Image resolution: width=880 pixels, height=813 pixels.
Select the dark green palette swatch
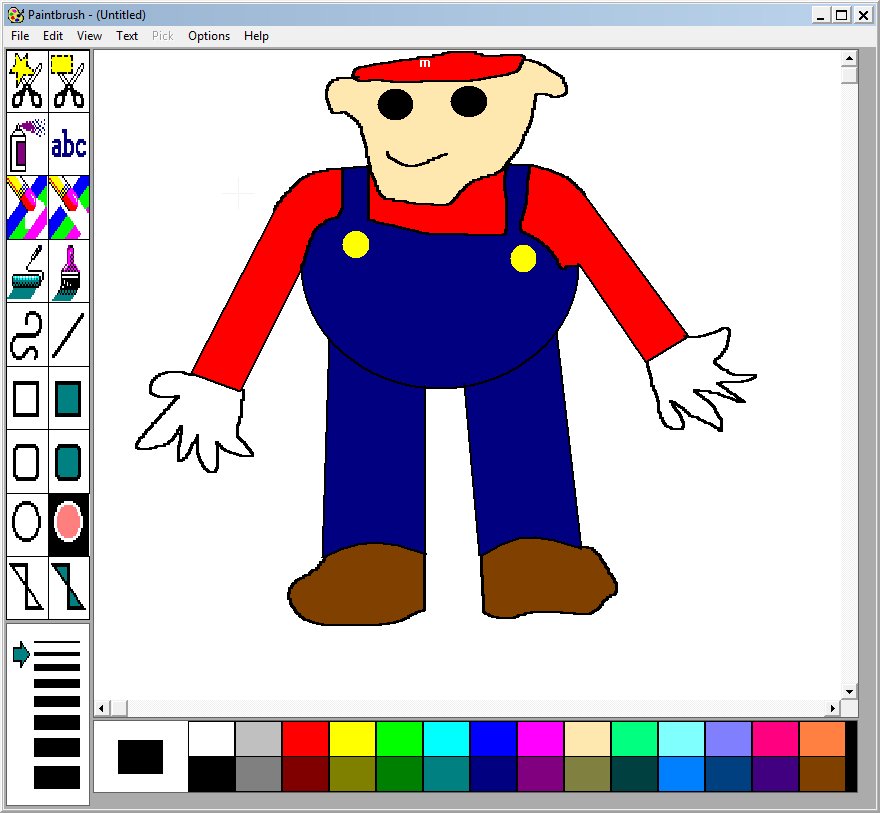[x=400, y=774]
